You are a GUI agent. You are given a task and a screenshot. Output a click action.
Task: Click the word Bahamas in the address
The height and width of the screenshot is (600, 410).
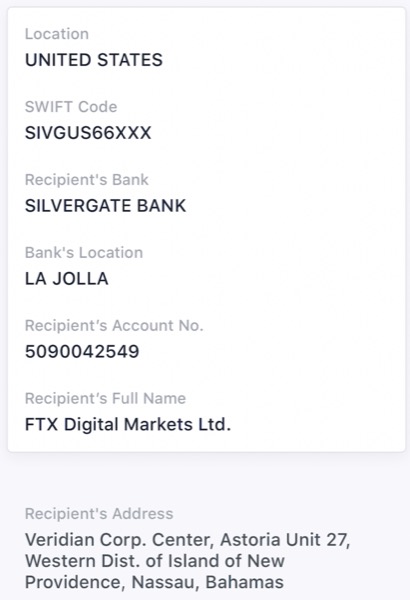click(x=245, y=582)
